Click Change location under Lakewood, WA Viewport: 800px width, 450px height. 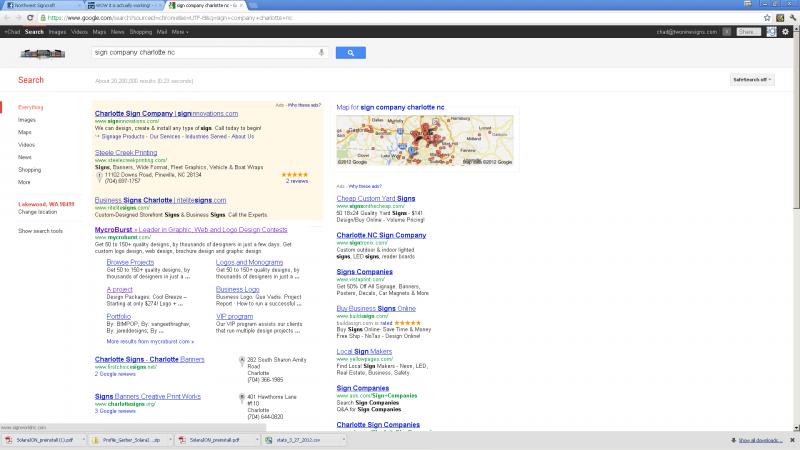(37, 212)
